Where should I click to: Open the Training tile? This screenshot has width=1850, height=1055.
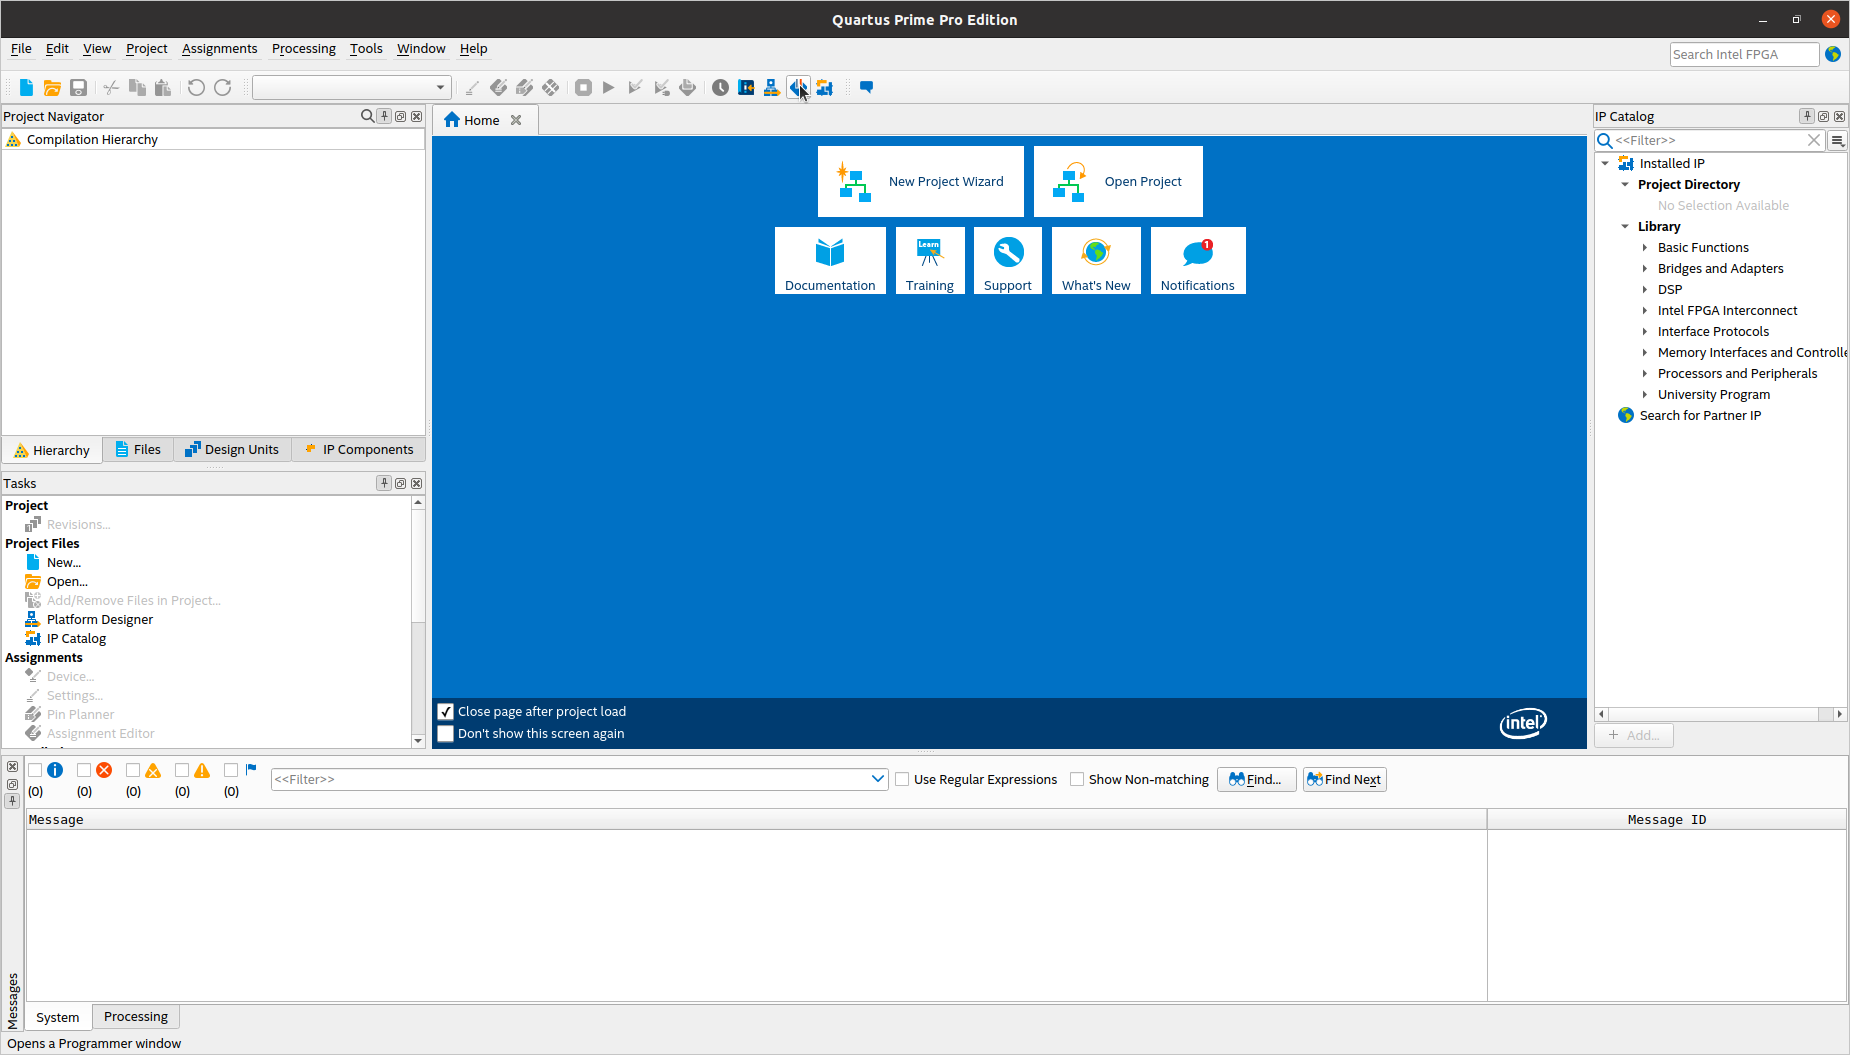click(x=930, y=261)
